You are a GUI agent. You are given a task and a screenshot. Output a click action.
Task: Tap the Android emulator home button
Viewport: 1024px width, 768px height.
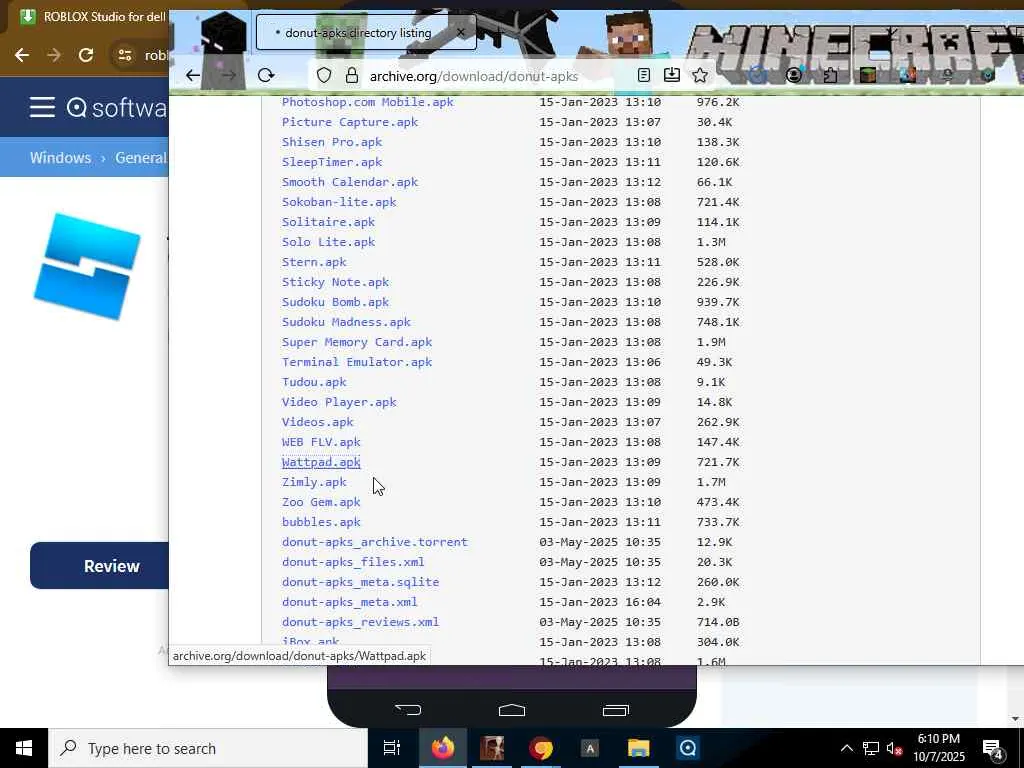tap(512, 710)
